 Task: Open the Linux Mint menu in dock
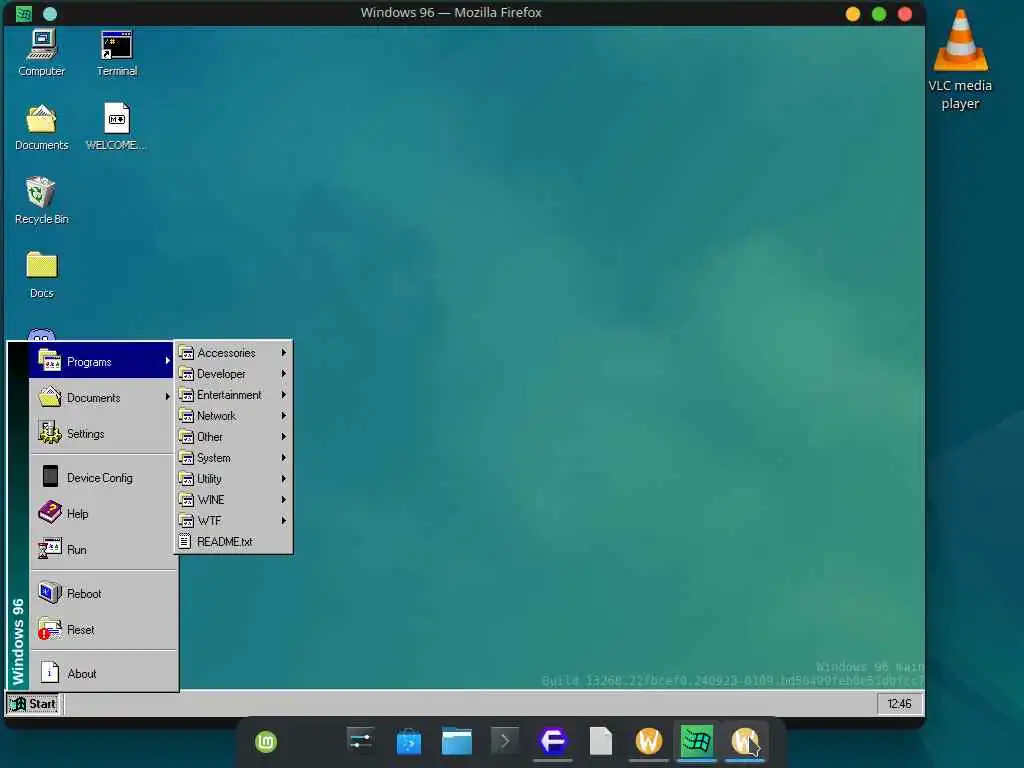coord(266,742)
